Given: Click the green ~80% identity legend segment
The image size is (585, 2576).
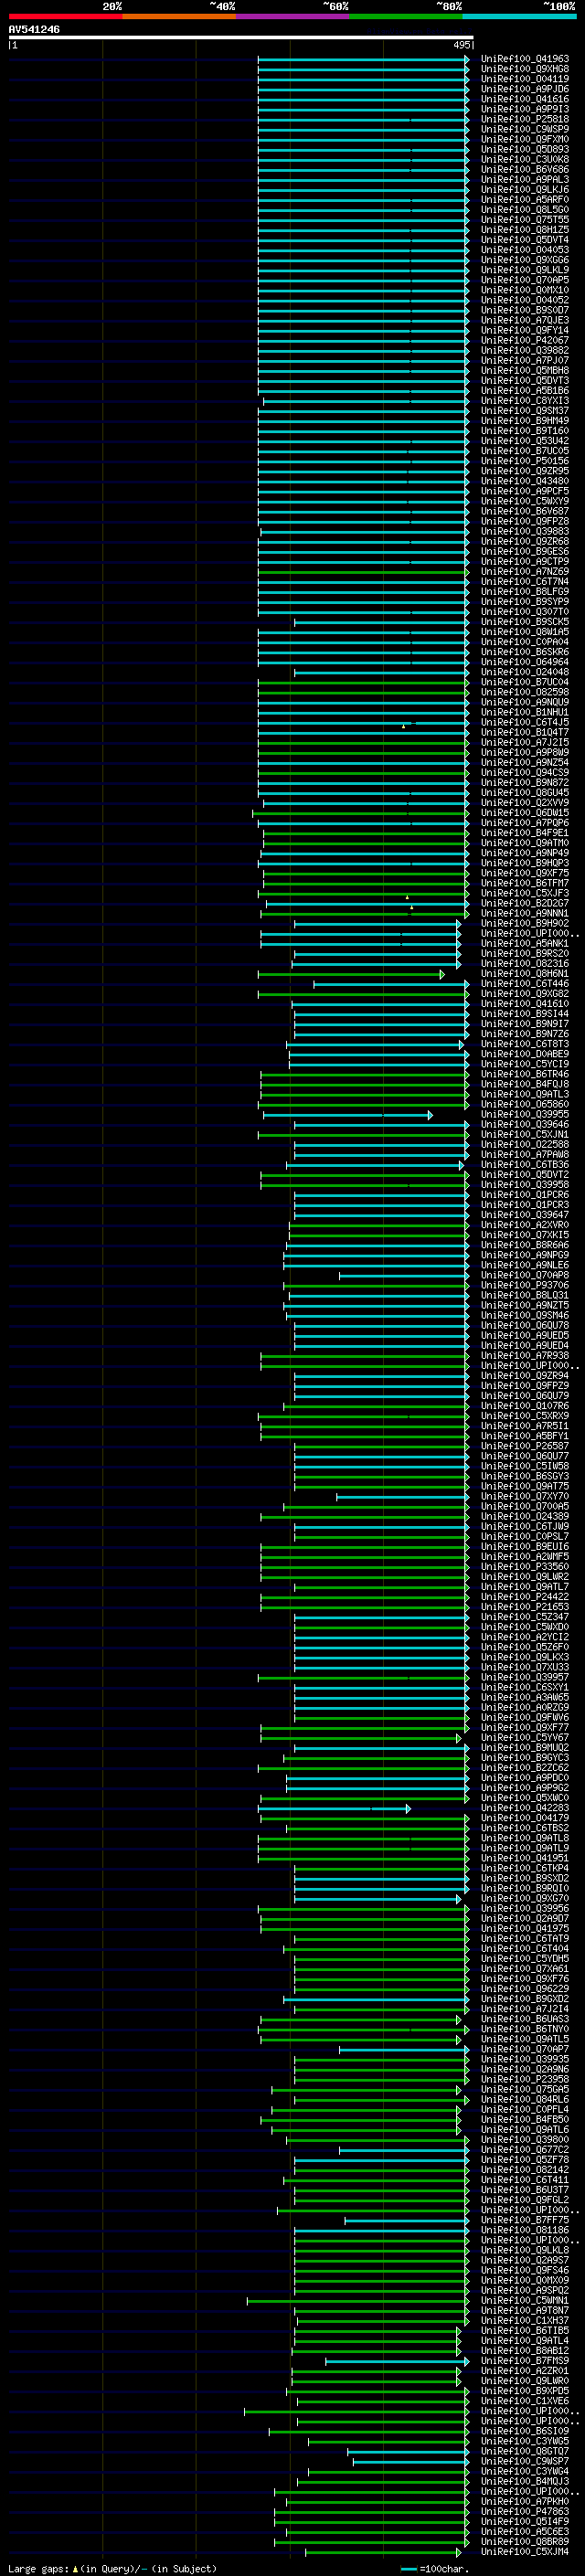Looking at the screenshot, I should 406,16.
